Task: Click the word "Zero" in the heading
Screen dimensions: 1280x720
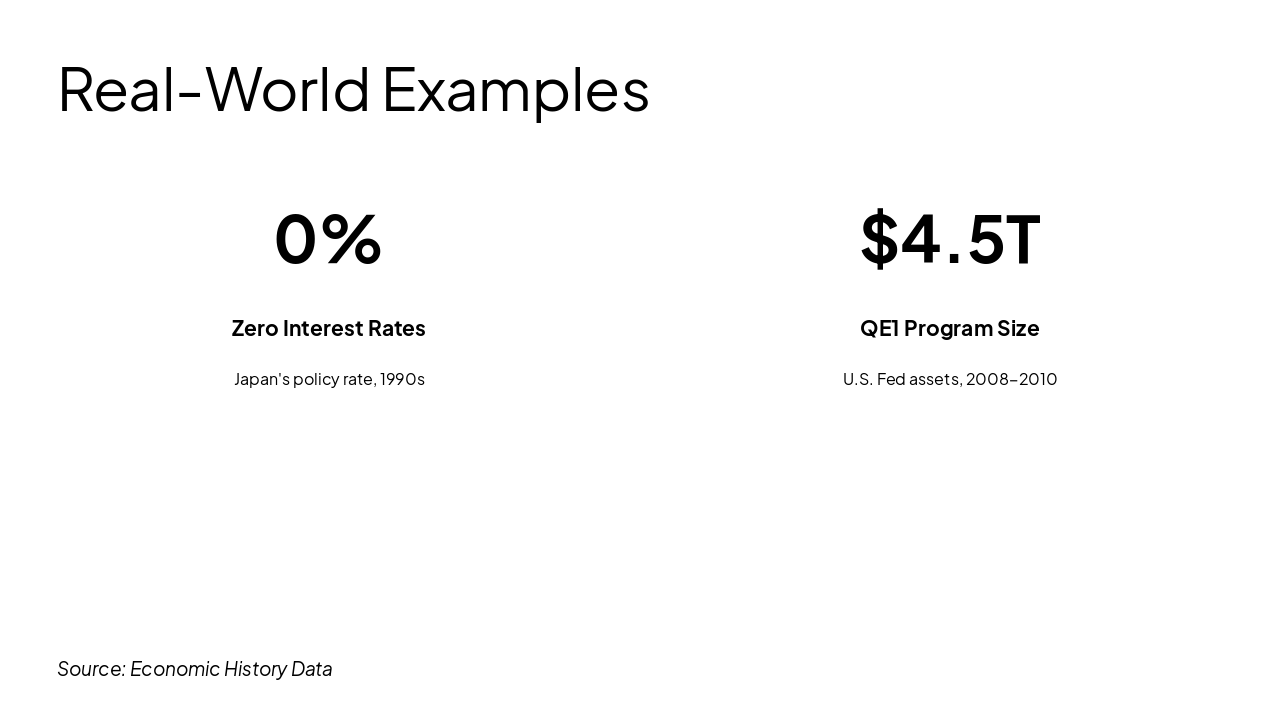Action: (254, 328)
